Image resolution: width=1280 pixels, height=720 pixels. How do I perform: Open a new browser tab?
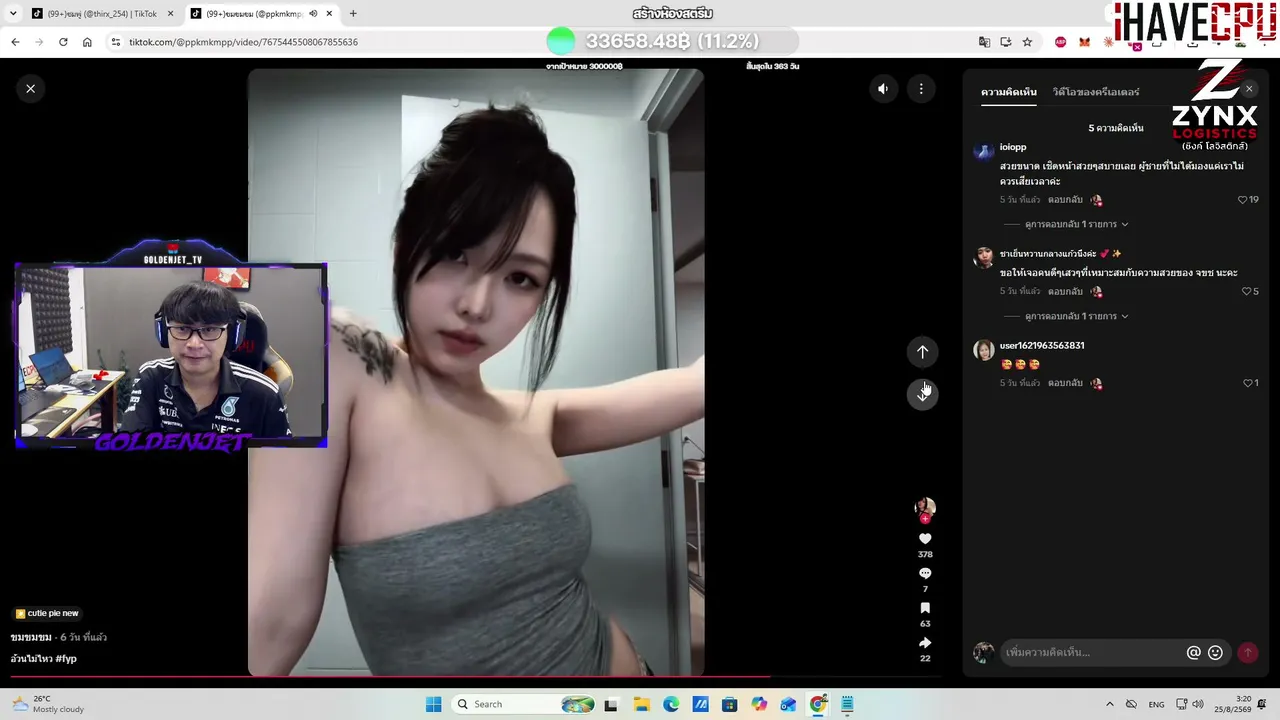[x=353, y=14]
